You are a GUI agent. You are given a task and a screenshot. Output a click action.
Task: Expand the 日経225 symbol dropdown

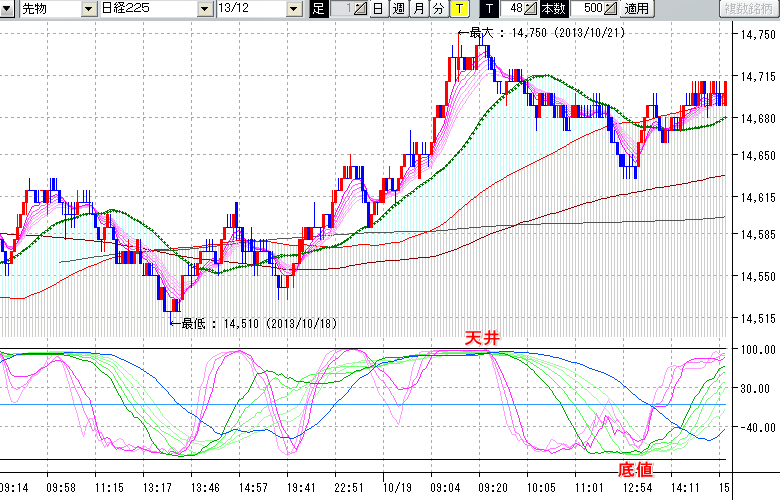tap(206, 9)
